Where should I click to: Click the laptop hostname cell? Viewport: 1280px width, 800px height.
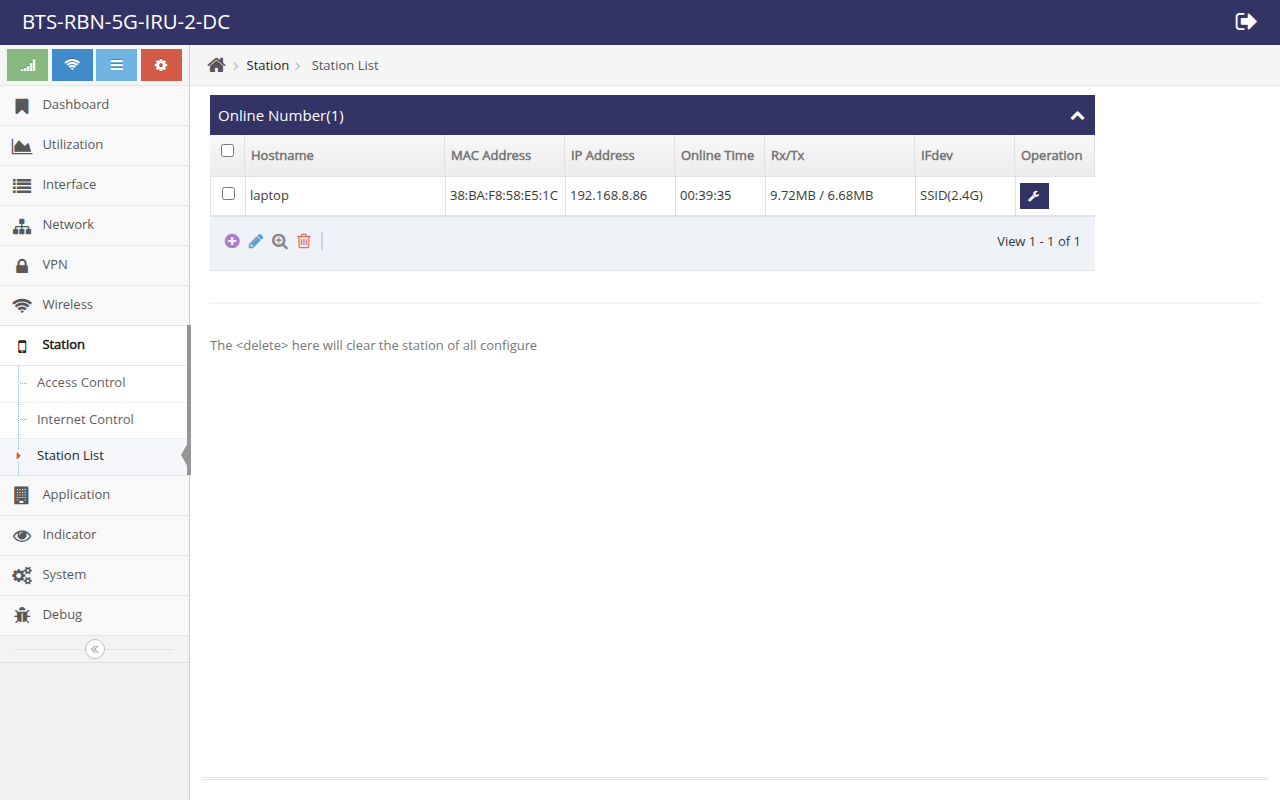[x=345, y=196]
